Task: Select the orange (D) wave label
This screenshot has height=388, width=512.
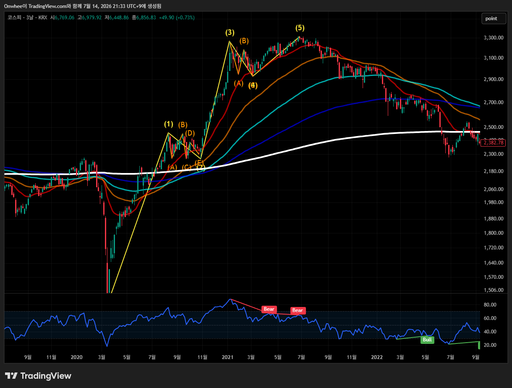Action: coord(190,133)
